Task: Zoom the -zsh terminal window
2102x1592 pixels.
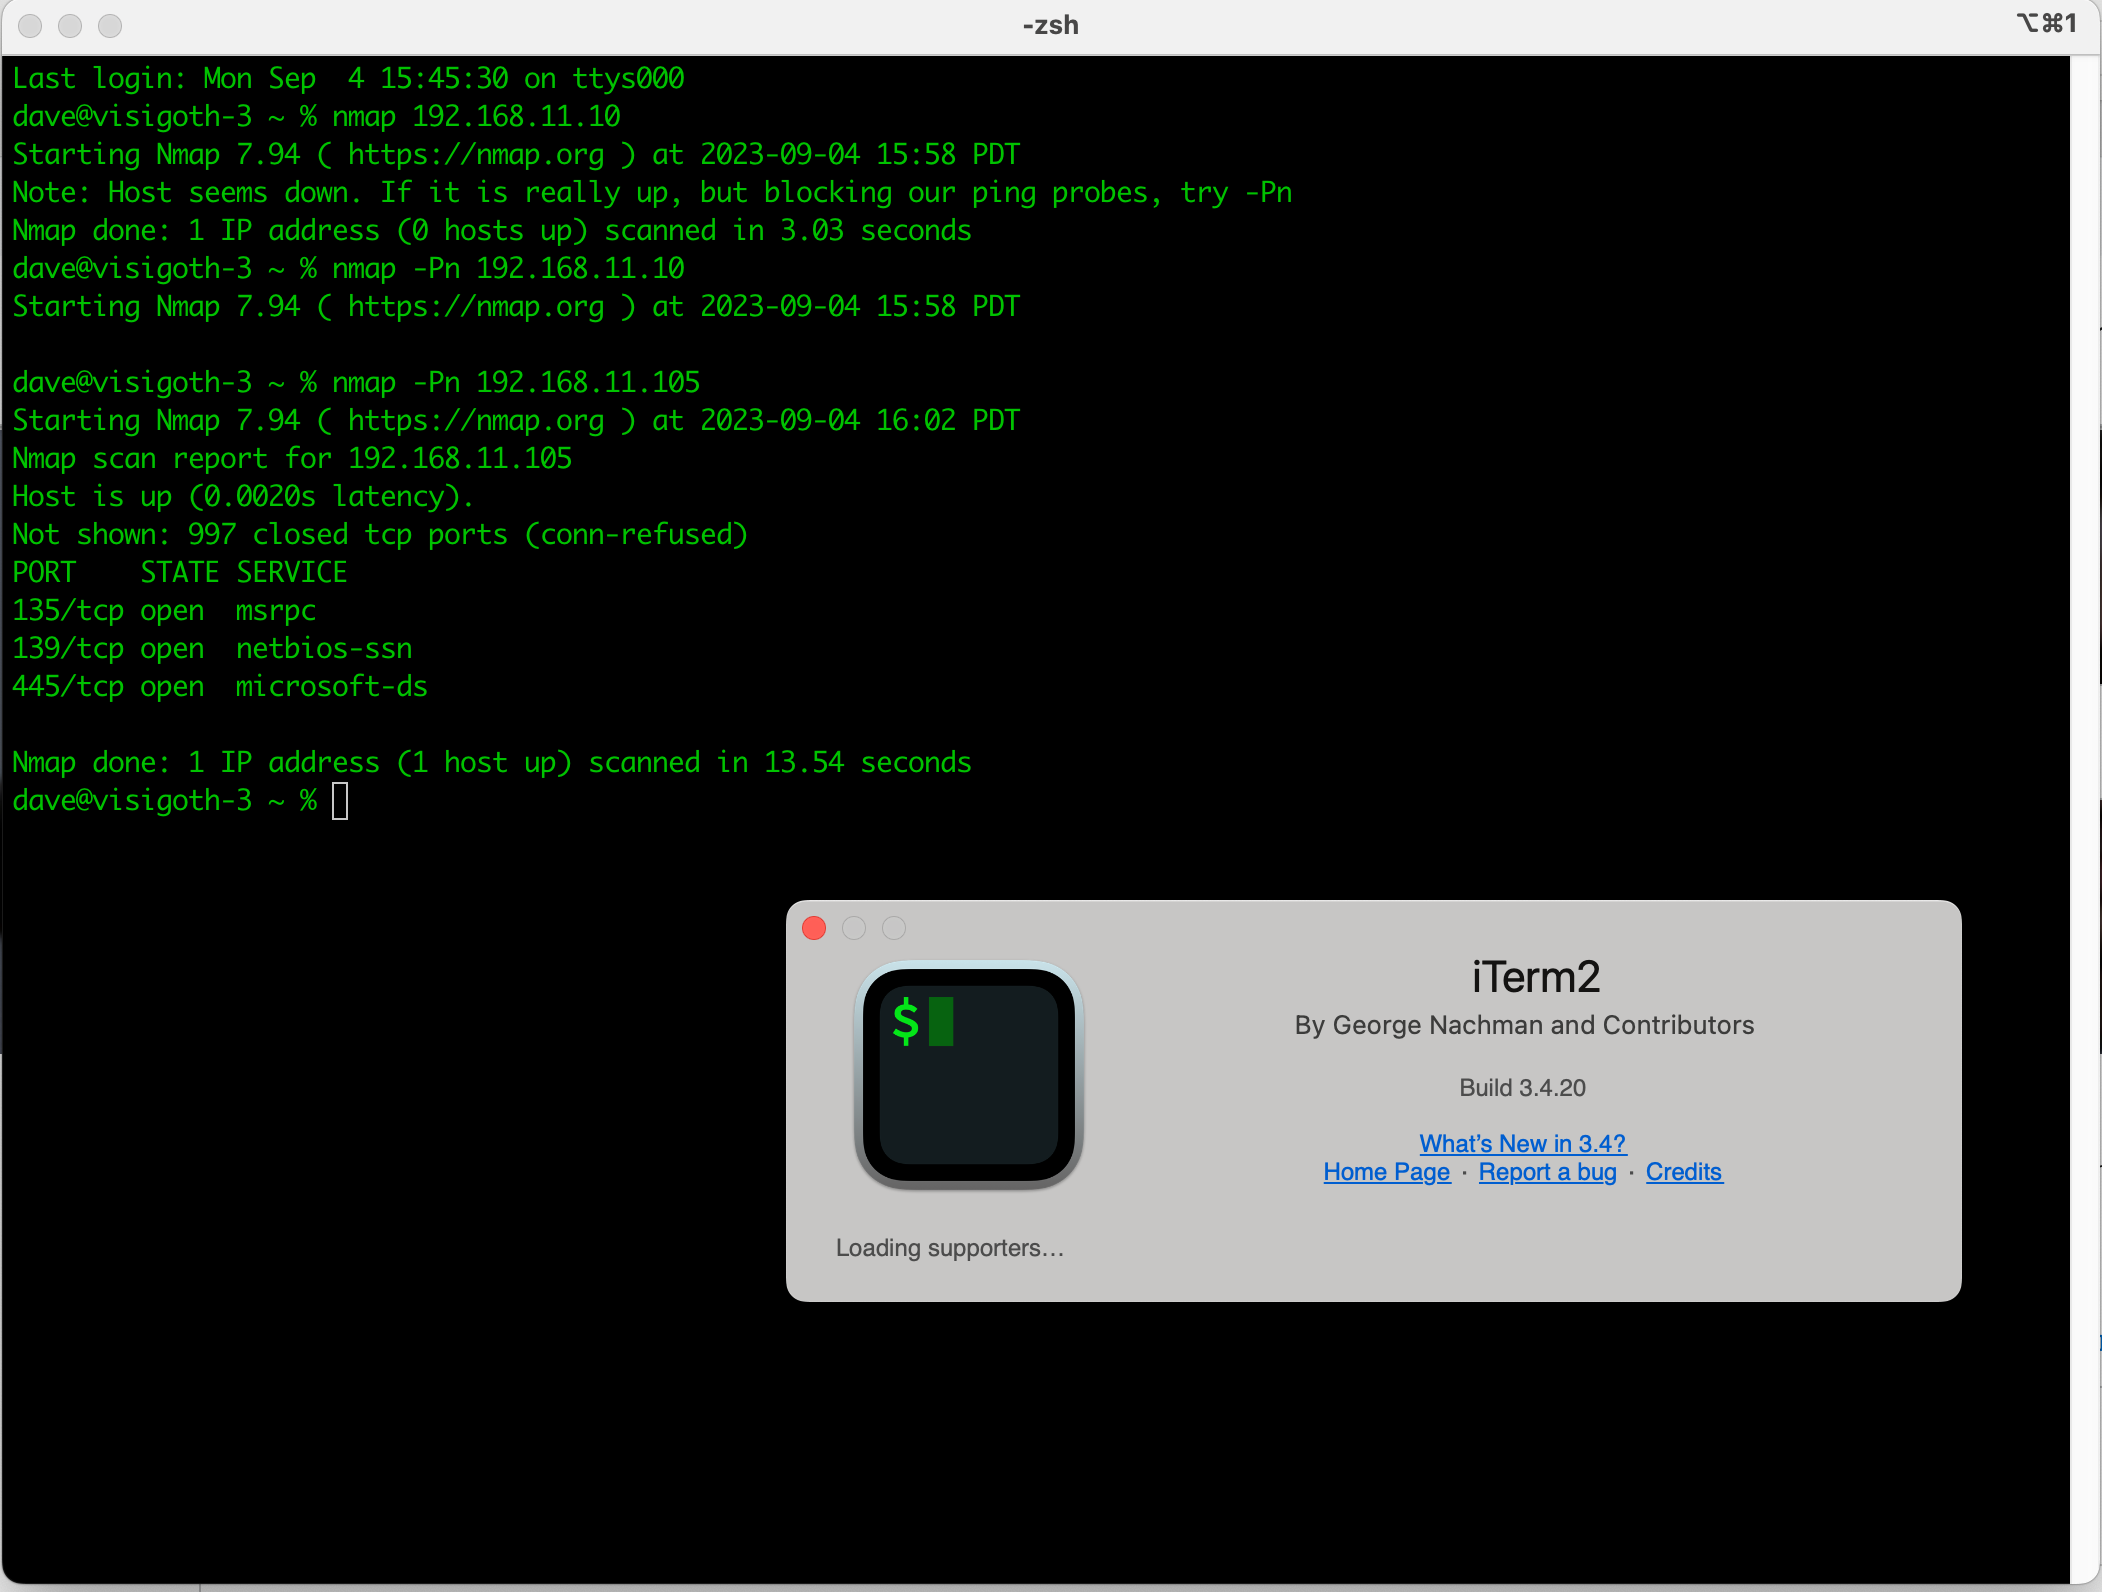Action: coord(110,26)
